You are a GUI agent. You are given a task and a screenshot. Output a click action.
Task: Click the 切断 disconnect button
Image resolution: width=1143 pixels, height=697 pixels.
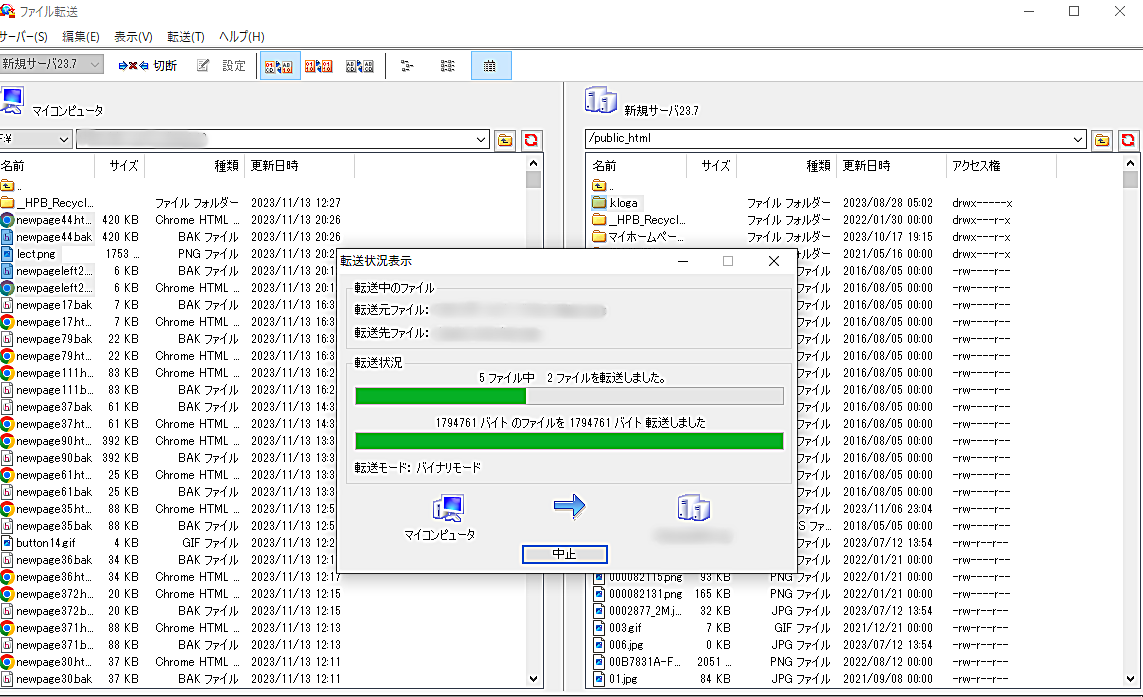coord(148,66)
